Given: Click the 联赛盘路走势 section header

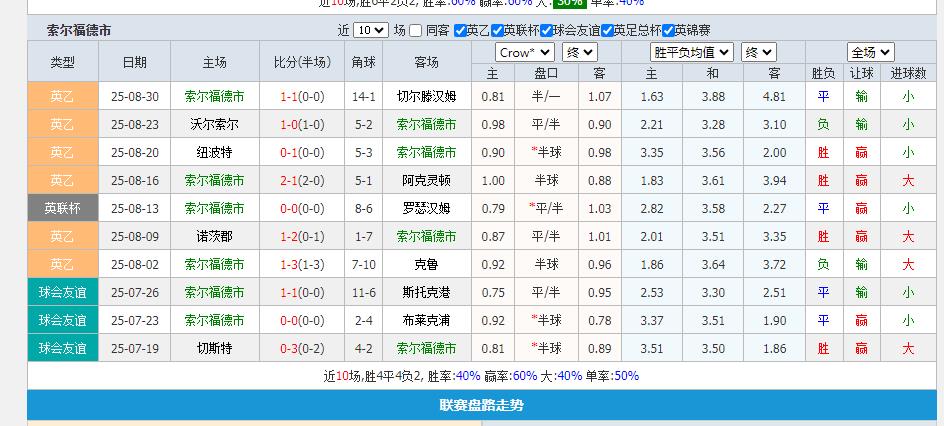Looking at the screenshot, I should (481, 405).
